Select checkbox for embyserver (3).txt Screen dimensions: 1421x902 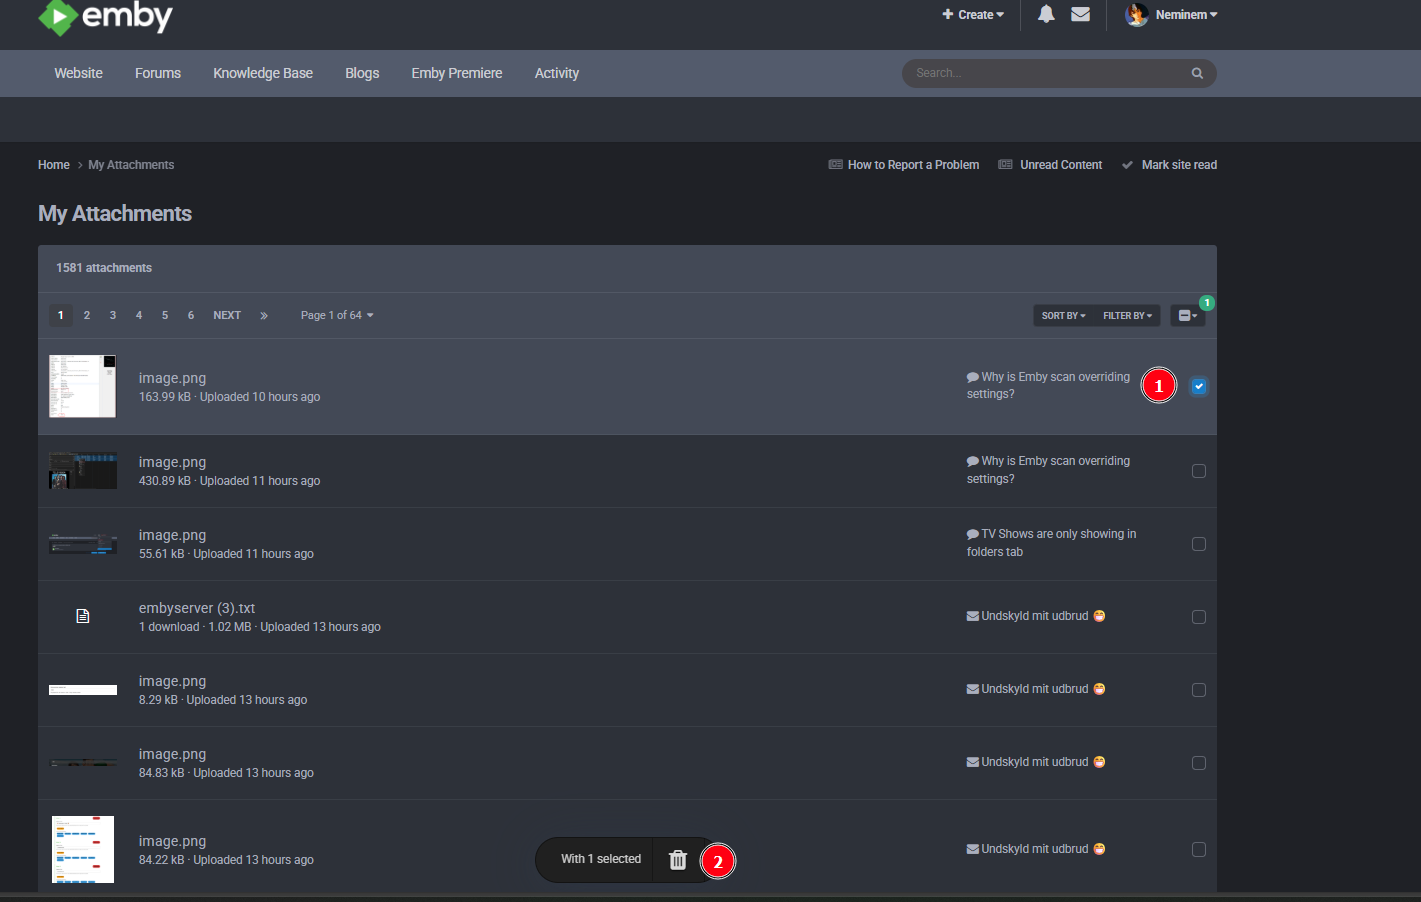[x=1199, y=617]
